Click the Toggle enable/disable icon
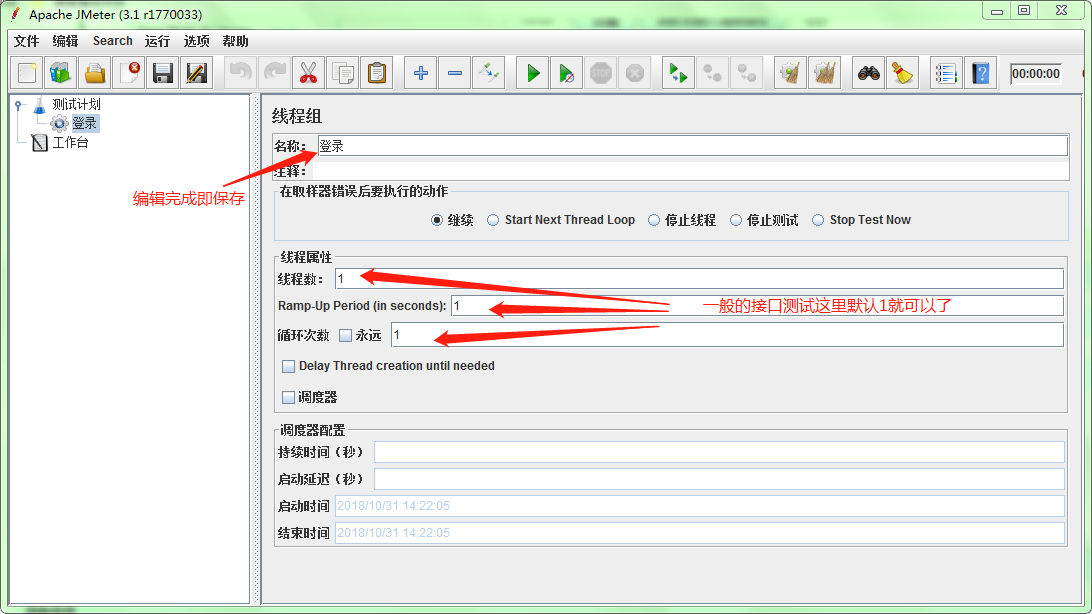The image size is (1092, 614). 489,73
